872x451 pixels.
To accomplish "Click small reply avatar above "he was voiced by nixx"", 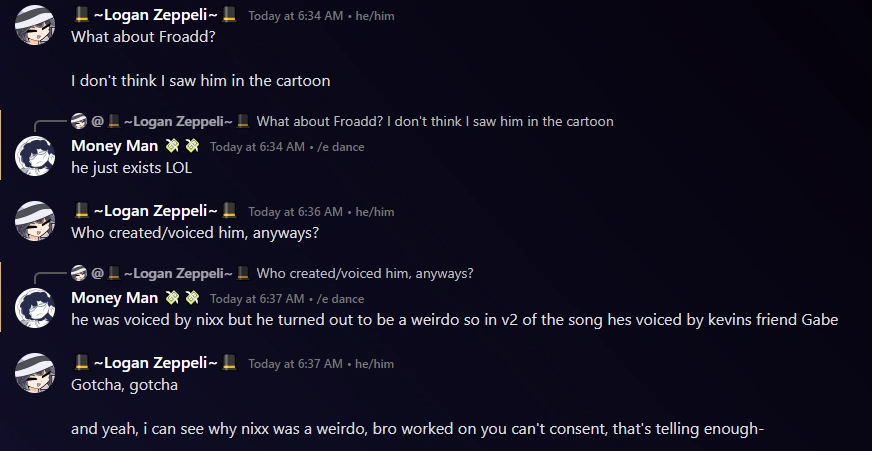I will tap(79, 274).
